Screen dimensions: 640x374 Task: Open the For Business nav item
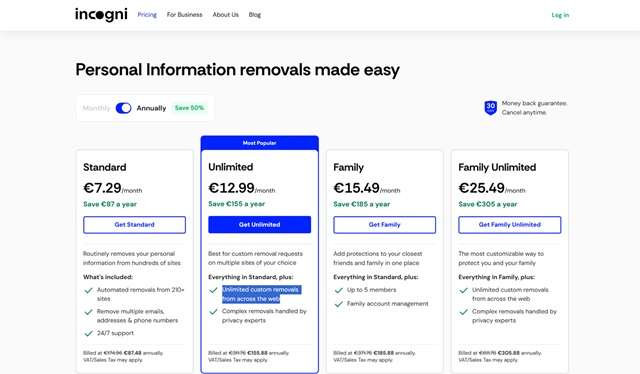pos(184,15)
